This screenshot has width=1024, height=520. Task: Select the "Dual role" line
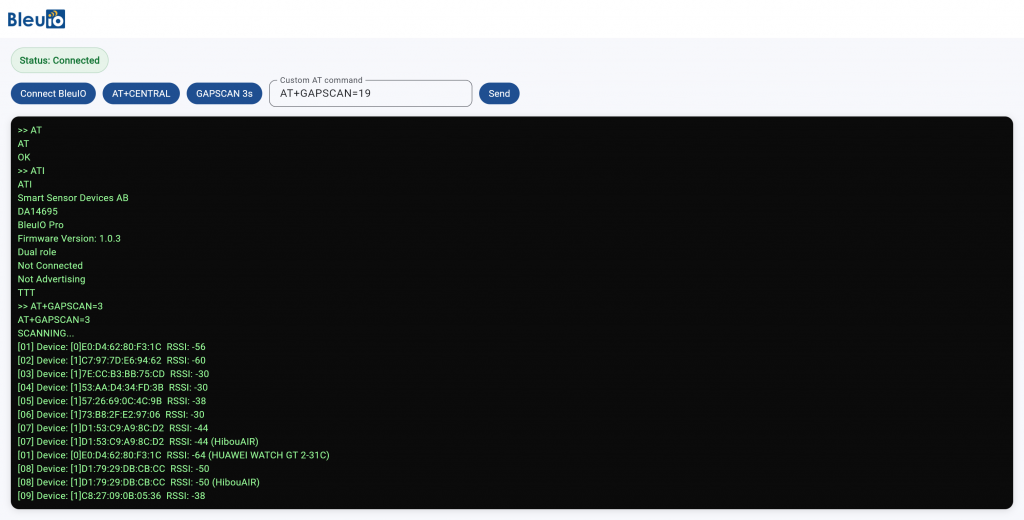37,252
